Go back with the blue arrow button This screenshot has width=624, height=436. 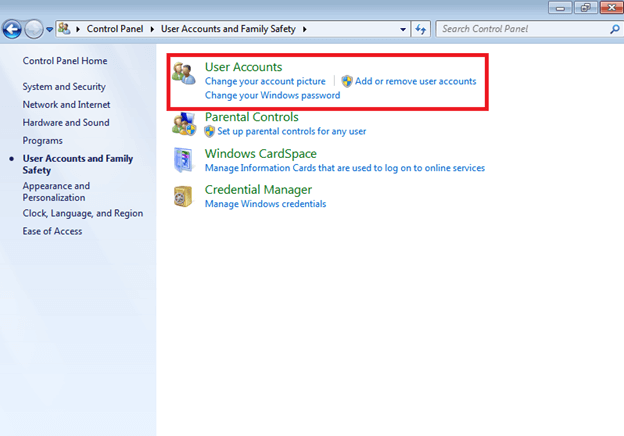[12, 29]
